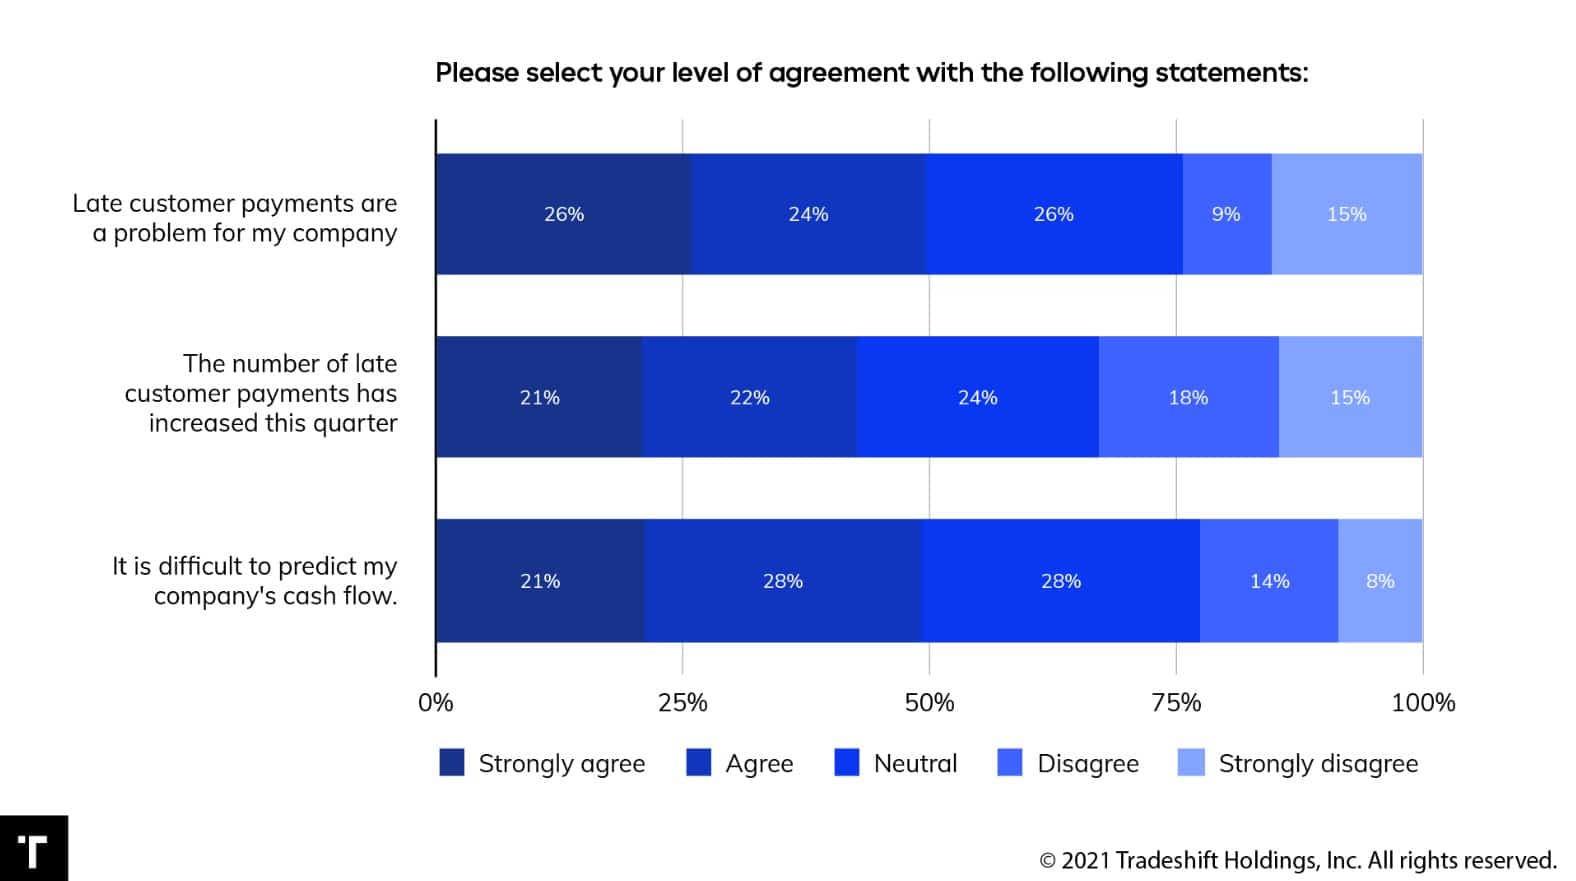1576x881 pixels.
Task: Select the "Late customer payments are a problem" label
Action: tap(235, 218)
